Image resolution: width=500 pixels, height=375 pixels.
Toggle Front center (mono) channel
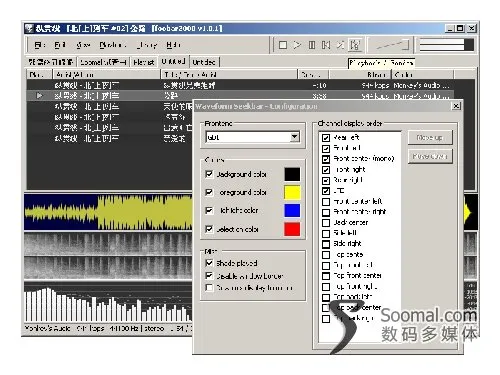pyautogui.click(x=326, y=159)
